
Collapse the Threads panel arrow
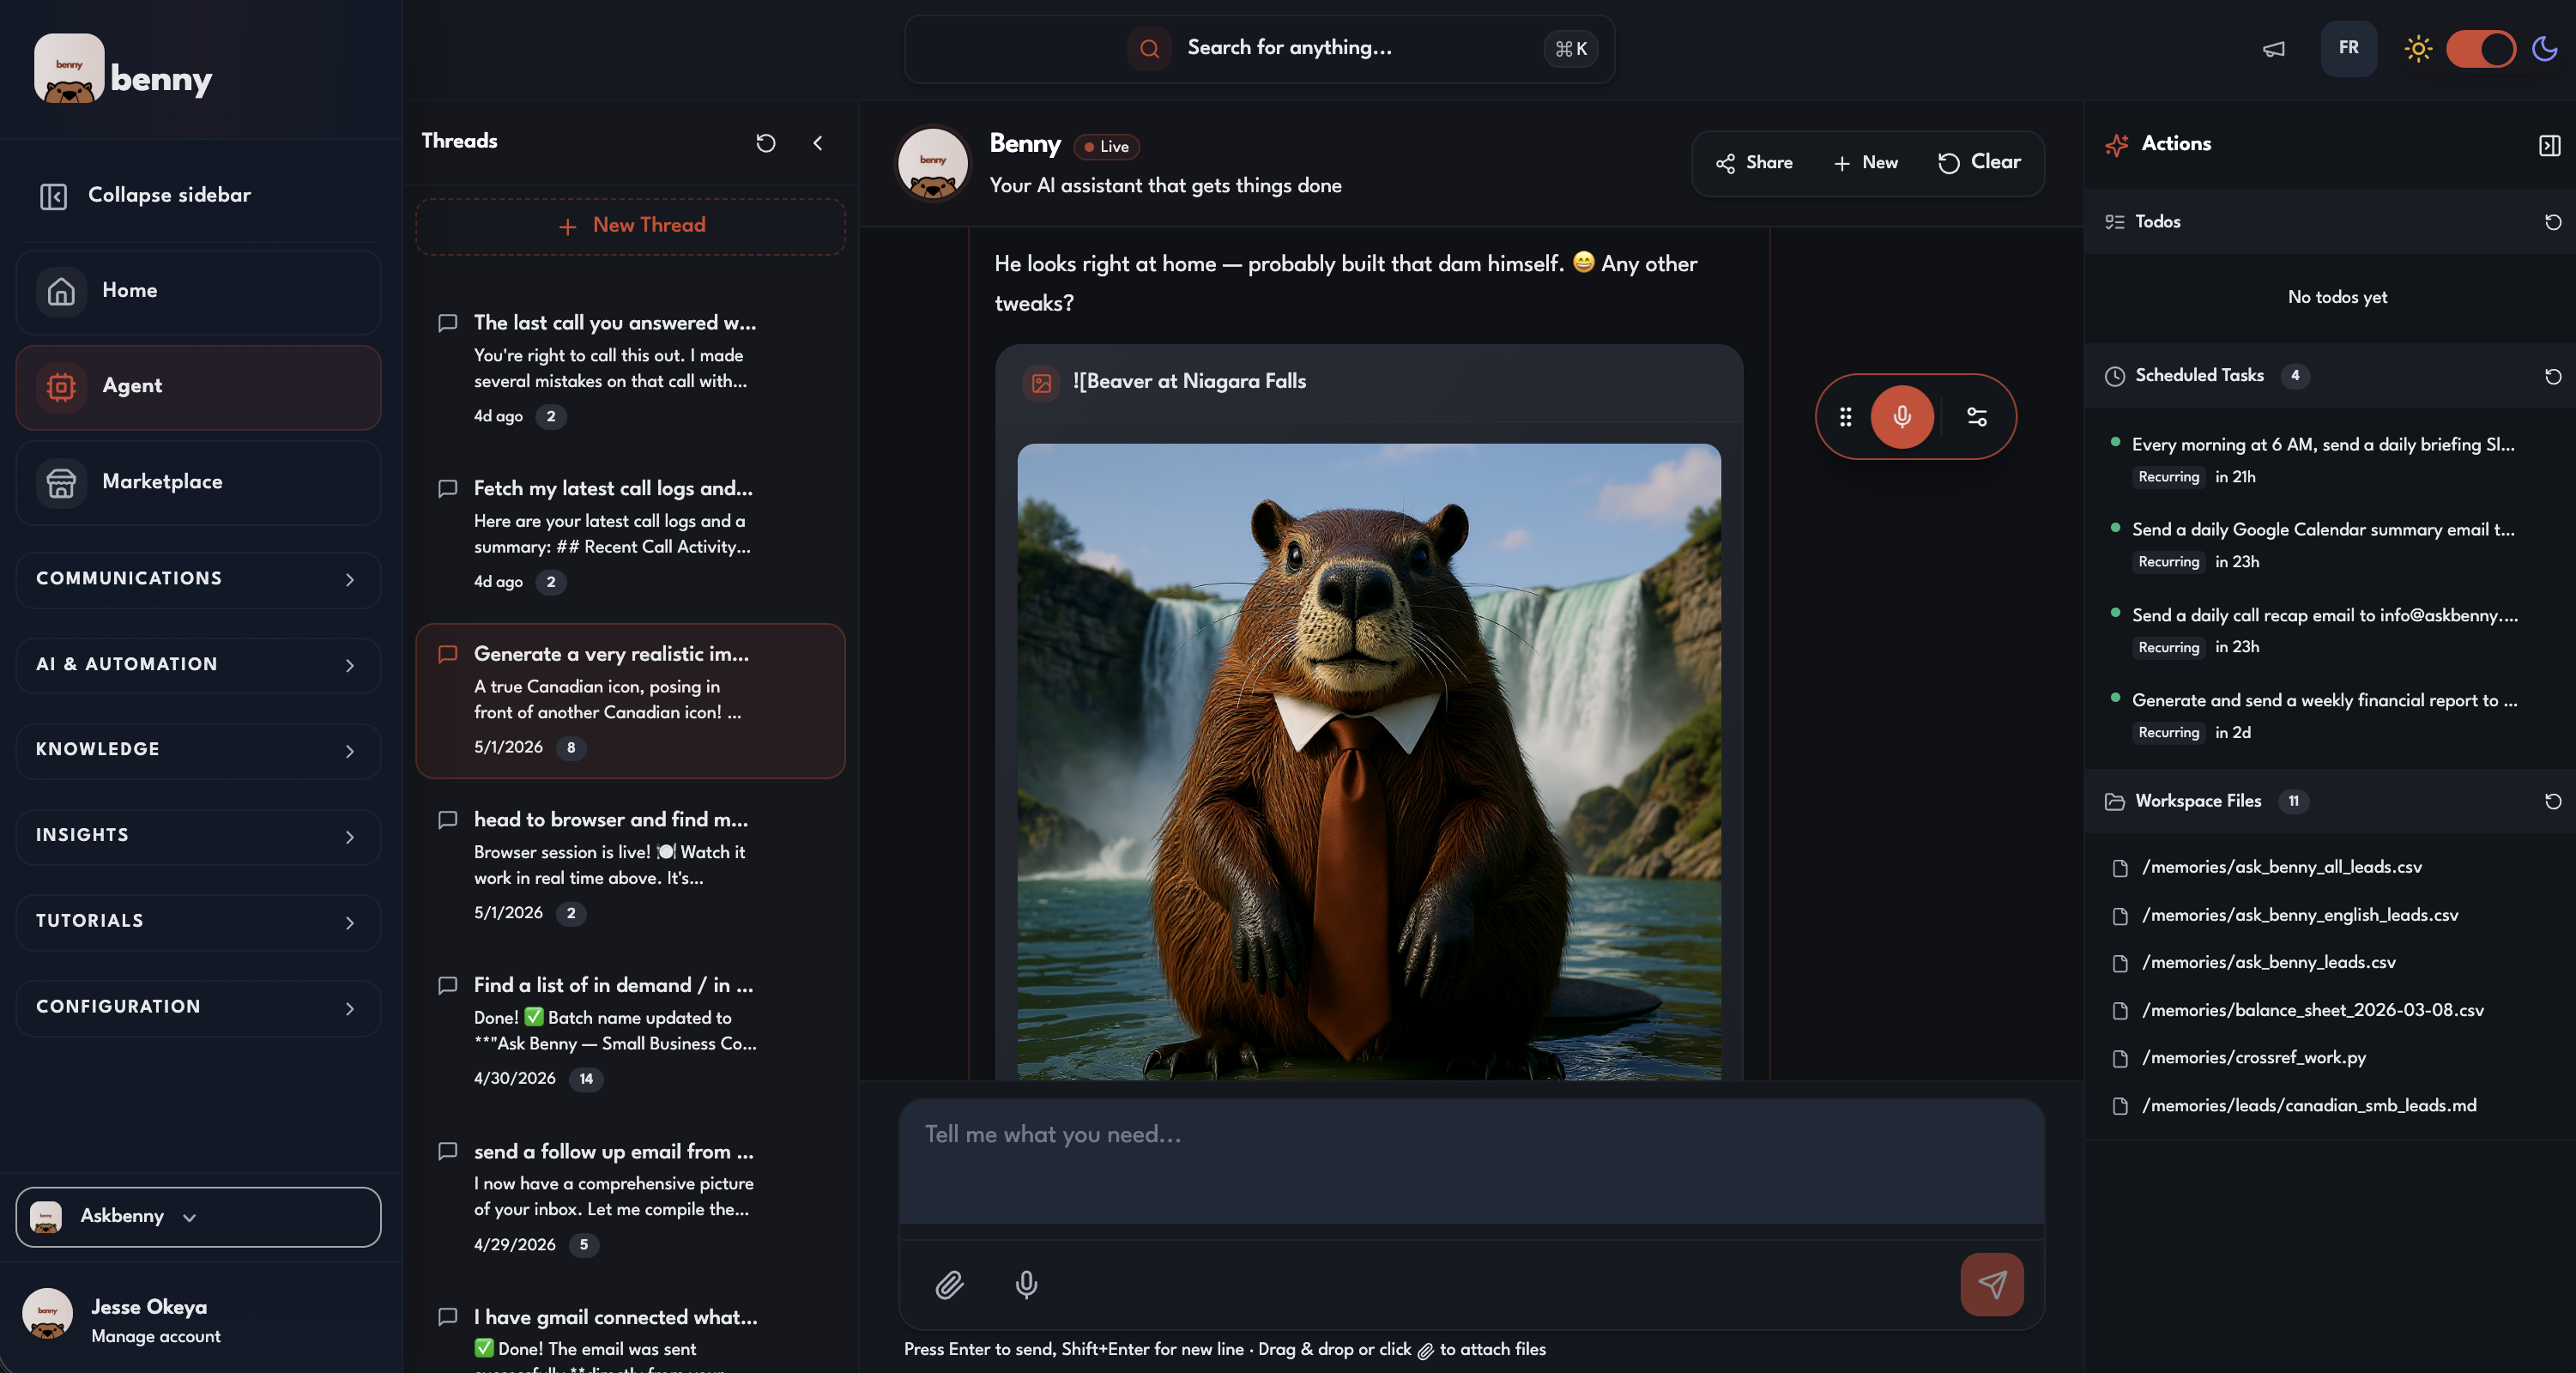tap(818, 143)
